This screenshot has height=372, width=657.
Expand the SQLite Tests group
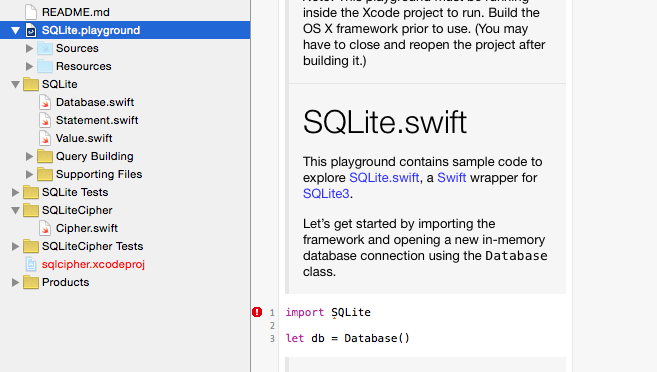[16, 192]
